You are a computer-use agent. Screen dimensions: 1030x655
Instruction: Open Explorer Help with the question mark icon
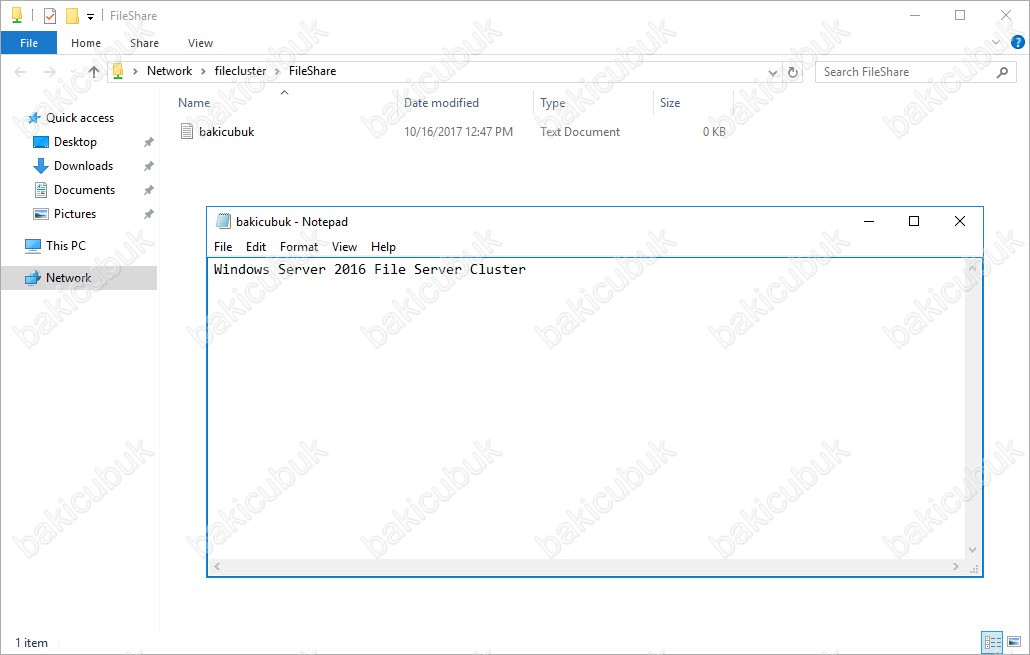(x=1018, y=43)
